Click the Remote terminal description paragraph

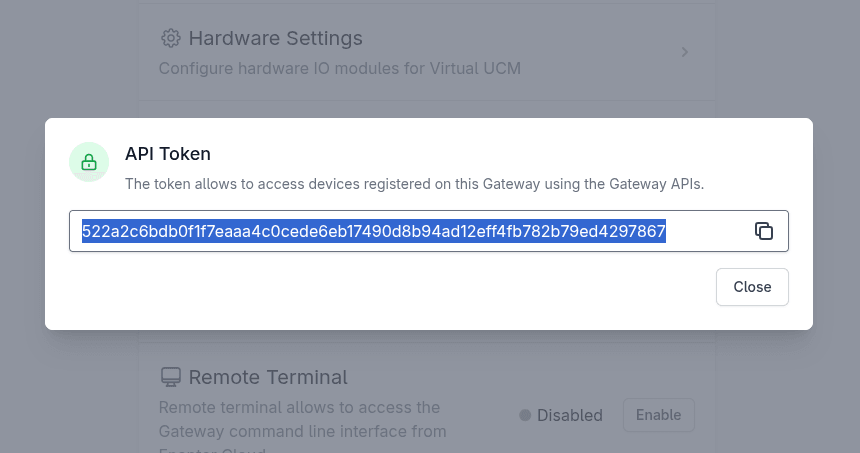click(300, 419)
